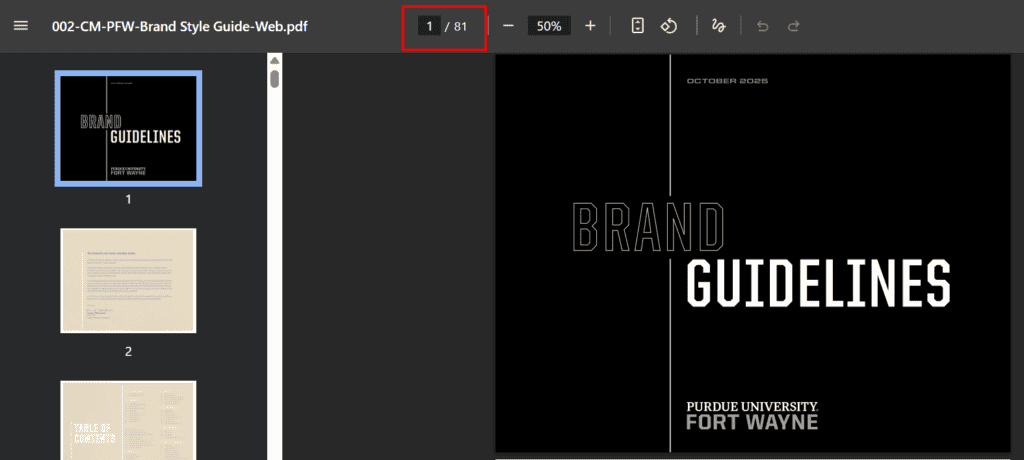Viewport: 1024px width, 460px height.
Task: Click the Undo arrow icon
Action: pos(762,26)
